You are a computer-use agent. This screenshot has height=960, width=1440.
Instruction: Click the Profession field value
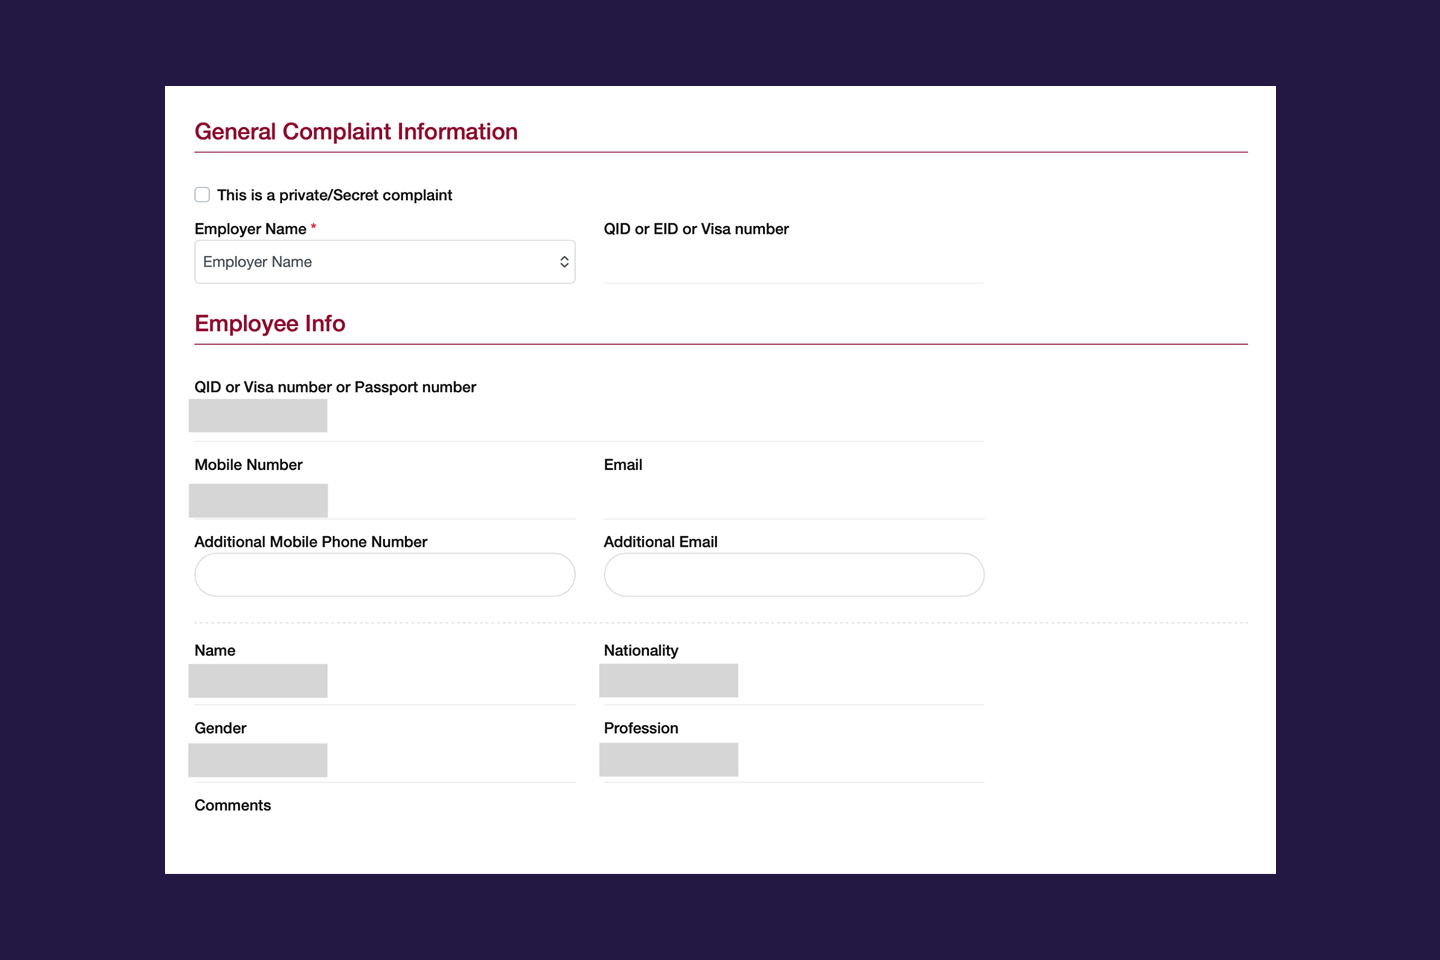(669, 760)
